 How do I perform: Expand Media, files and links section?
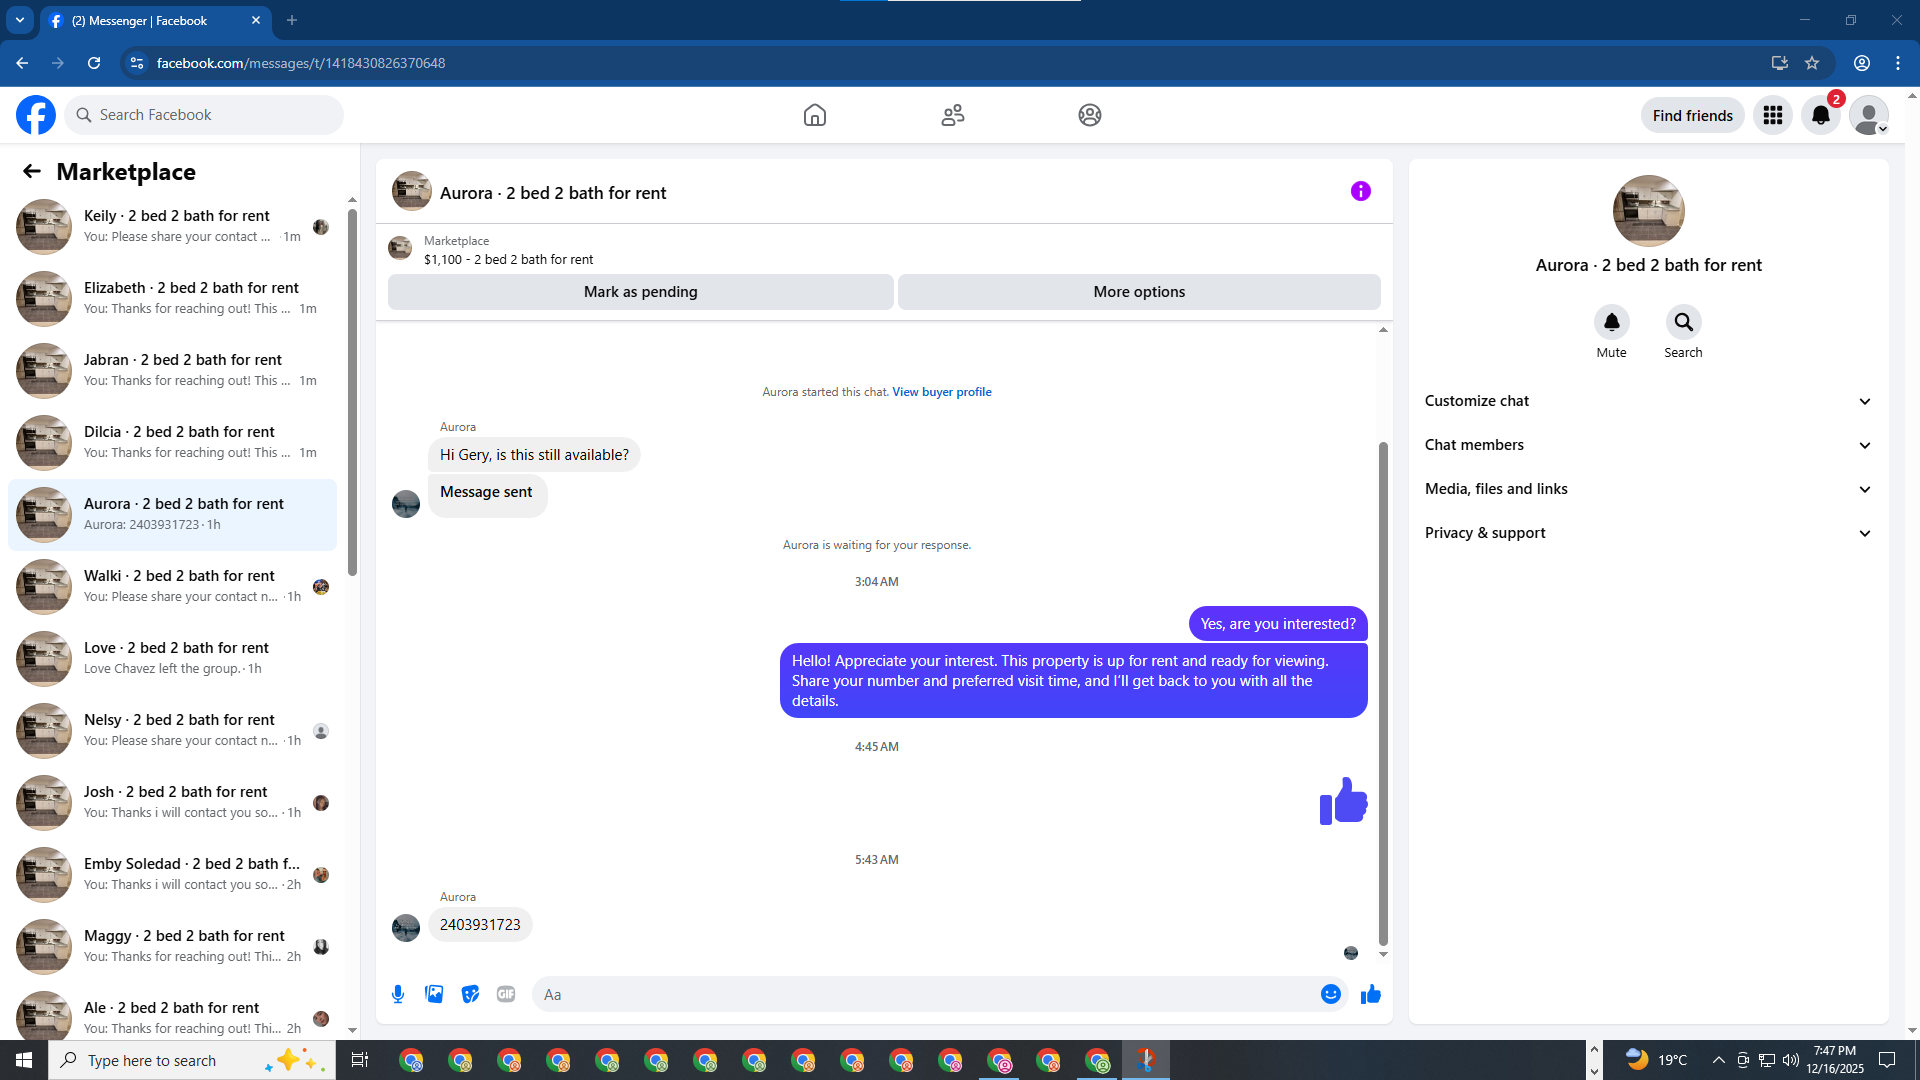click(x=1649, y=489)
